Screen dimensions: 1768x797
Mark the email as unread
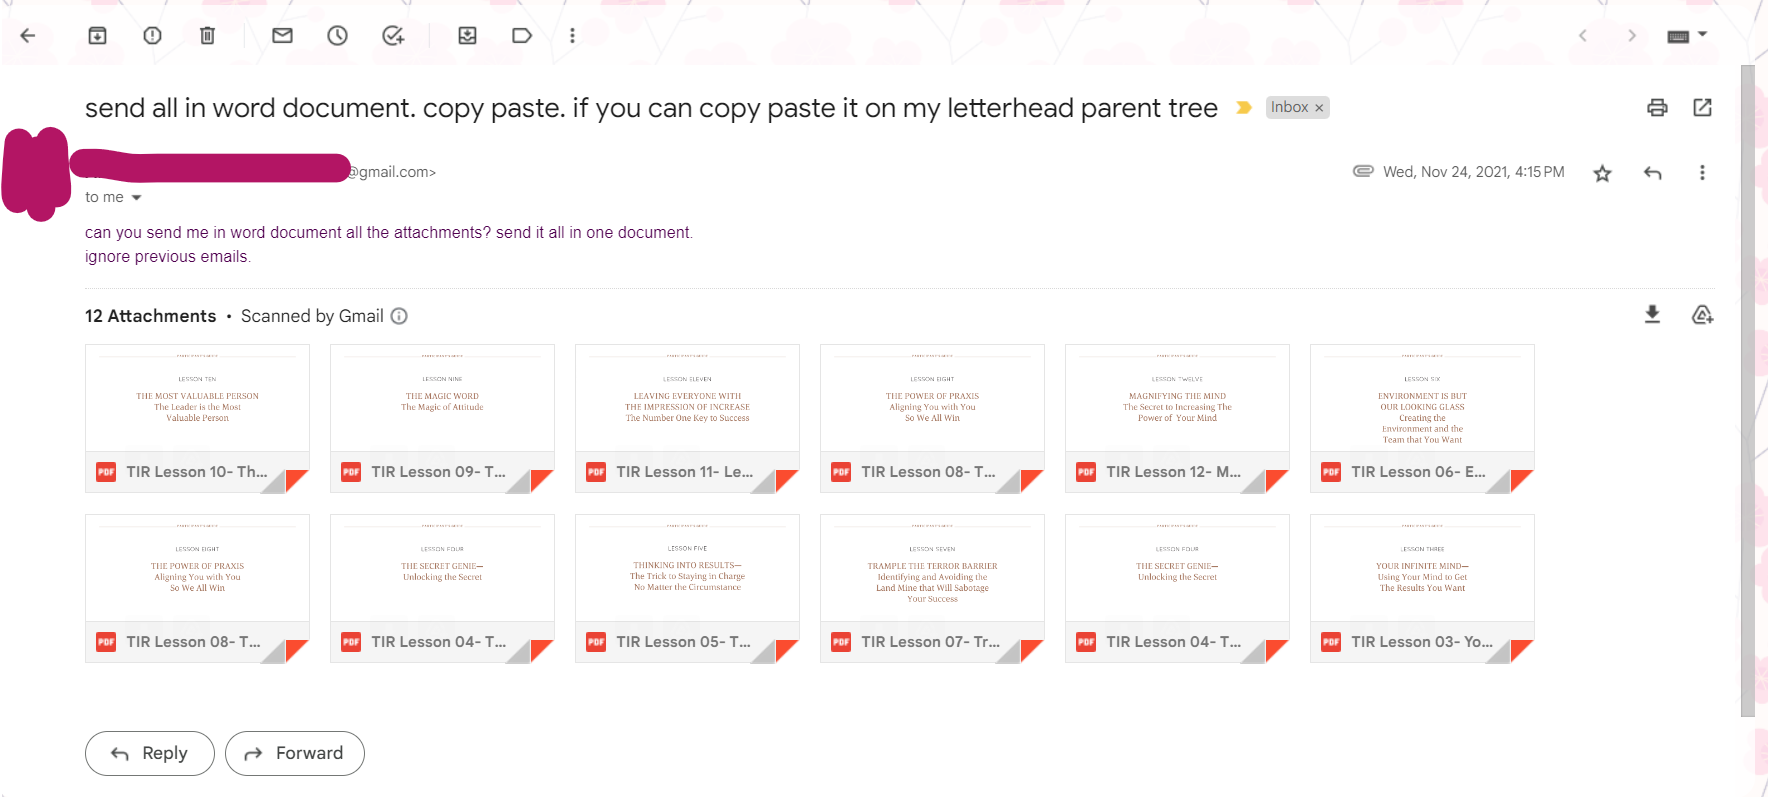[x=283, y=36]
